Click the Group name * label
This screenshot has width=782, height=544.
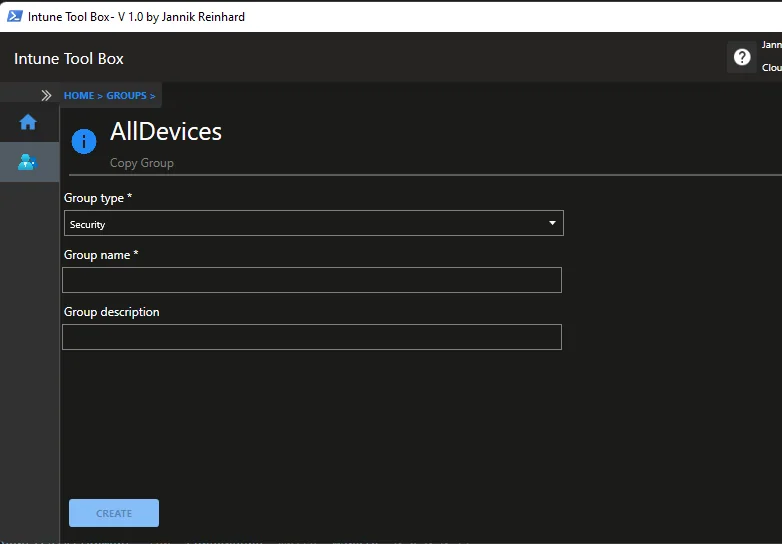click(101, 255)
